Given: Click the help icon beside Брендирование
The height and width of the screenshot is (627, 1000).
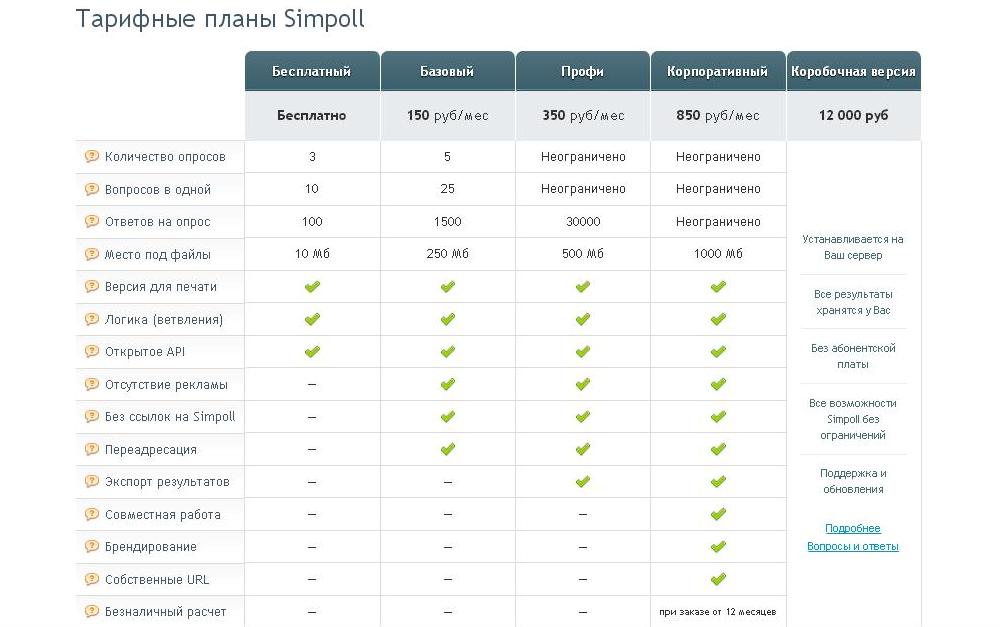Looking at the screenshot, I should click(x=92, y=547).
